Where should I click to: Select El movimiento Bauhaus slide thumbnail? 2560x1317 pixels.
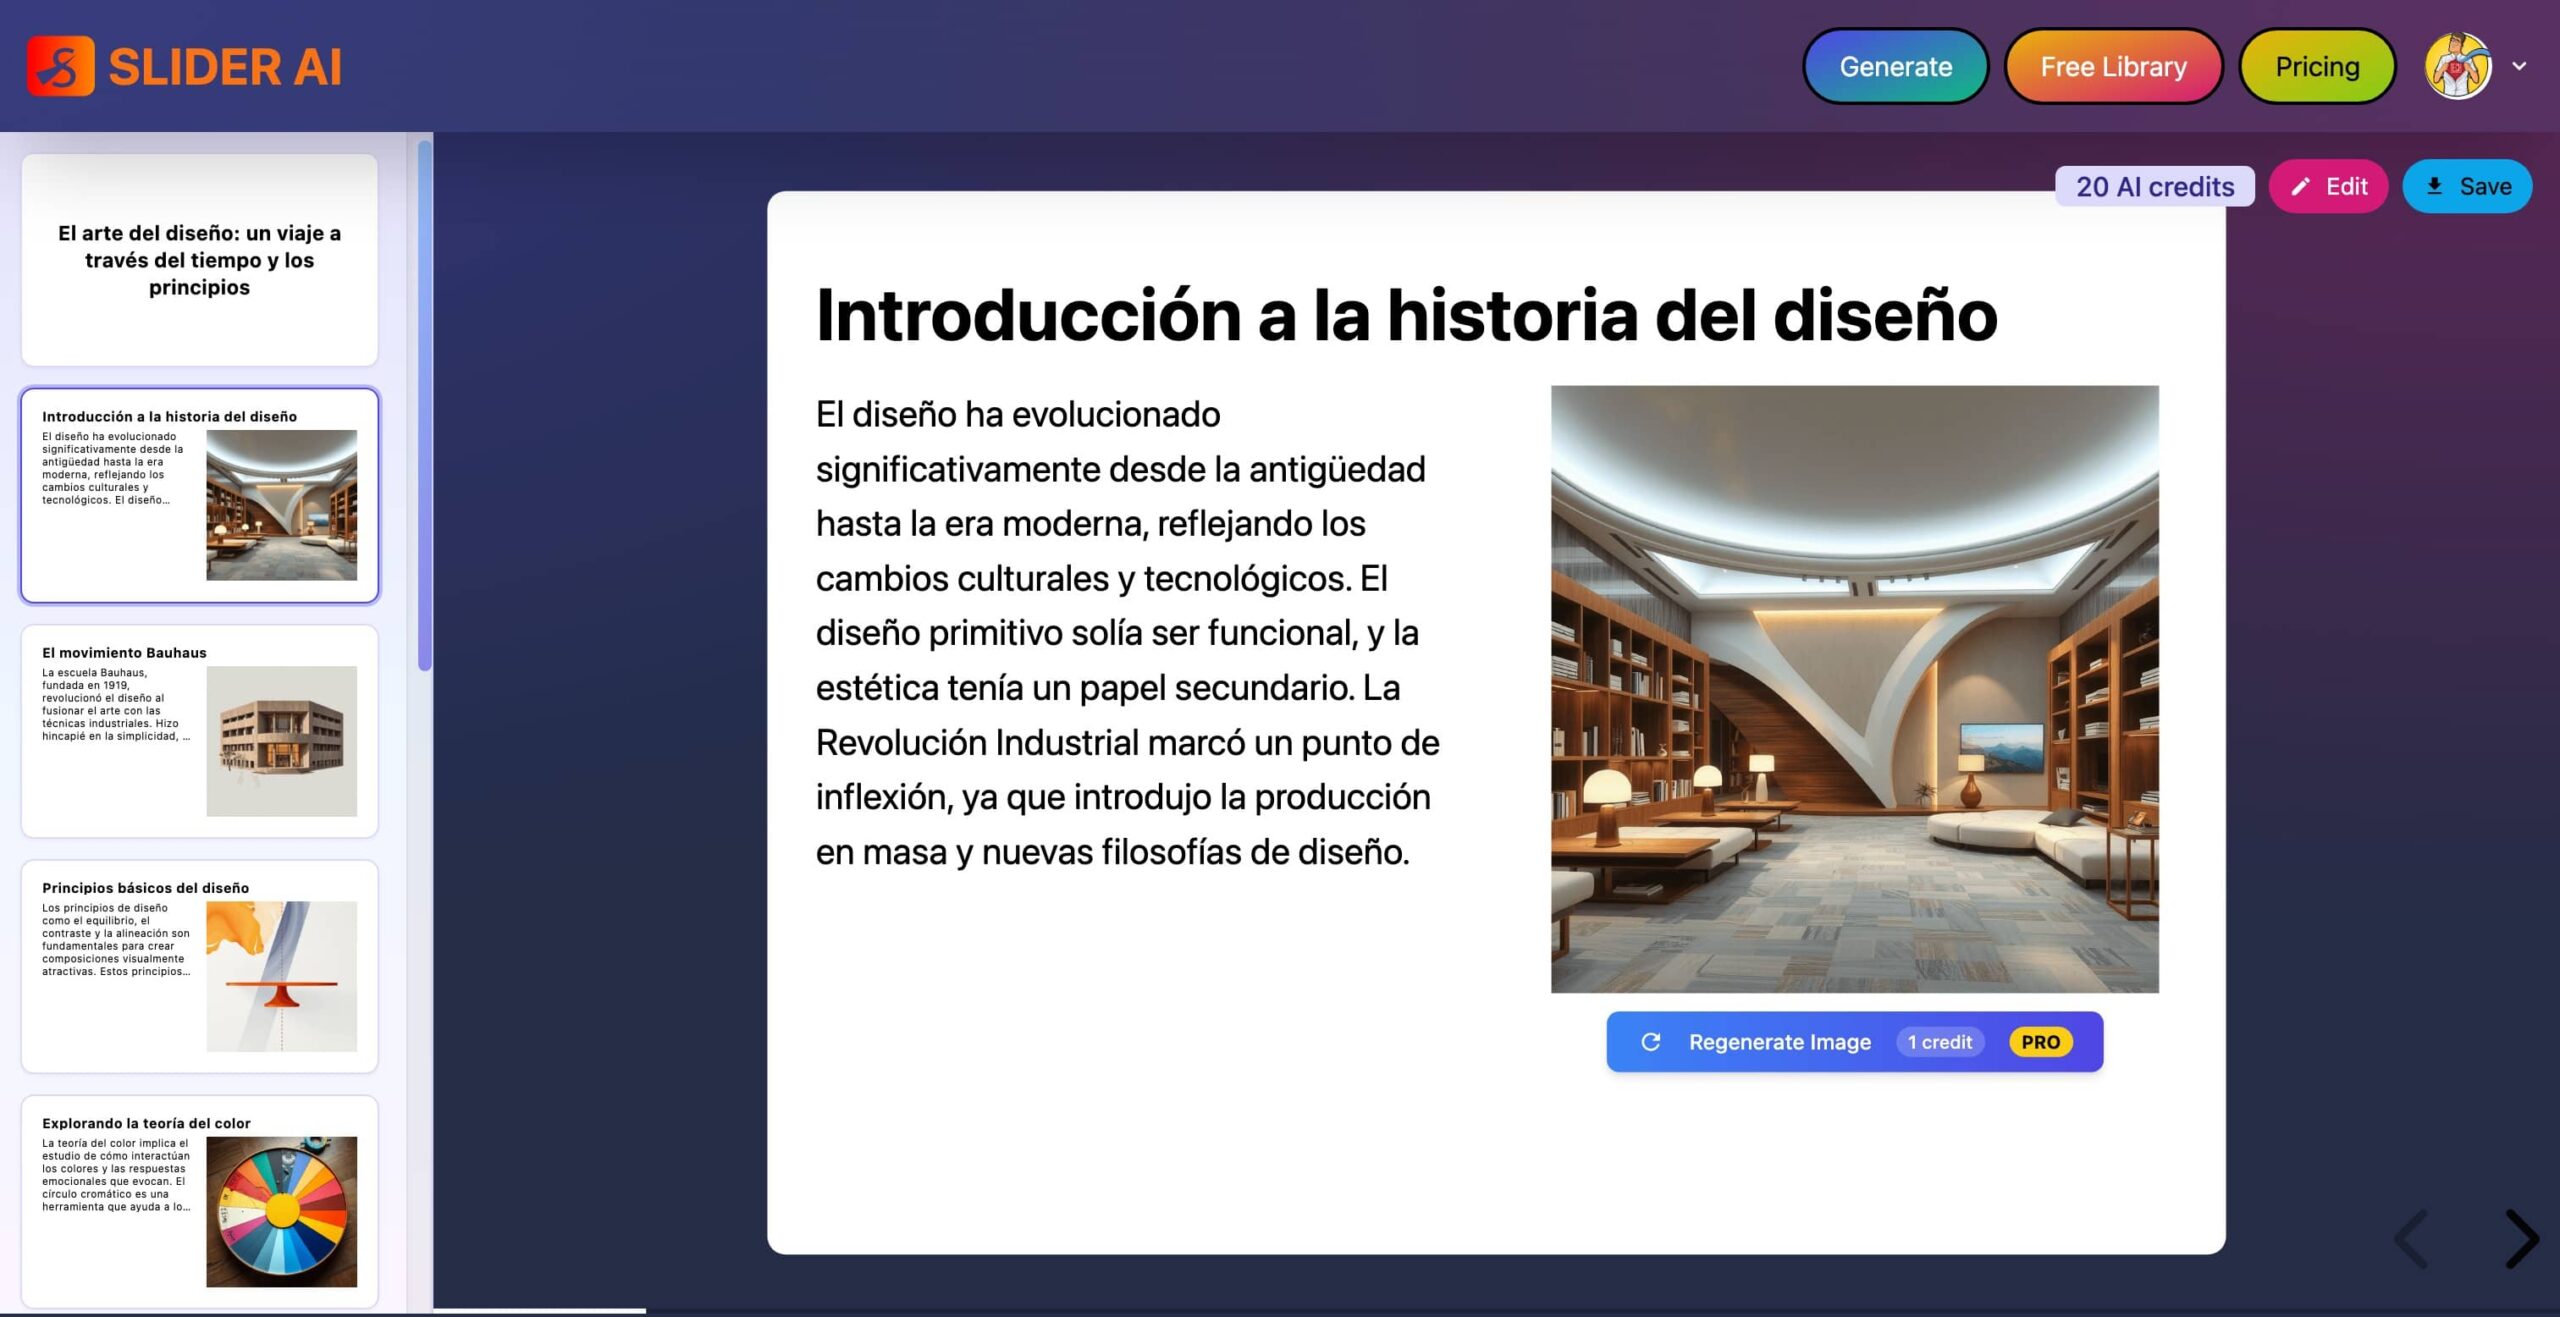pos(199,731)
